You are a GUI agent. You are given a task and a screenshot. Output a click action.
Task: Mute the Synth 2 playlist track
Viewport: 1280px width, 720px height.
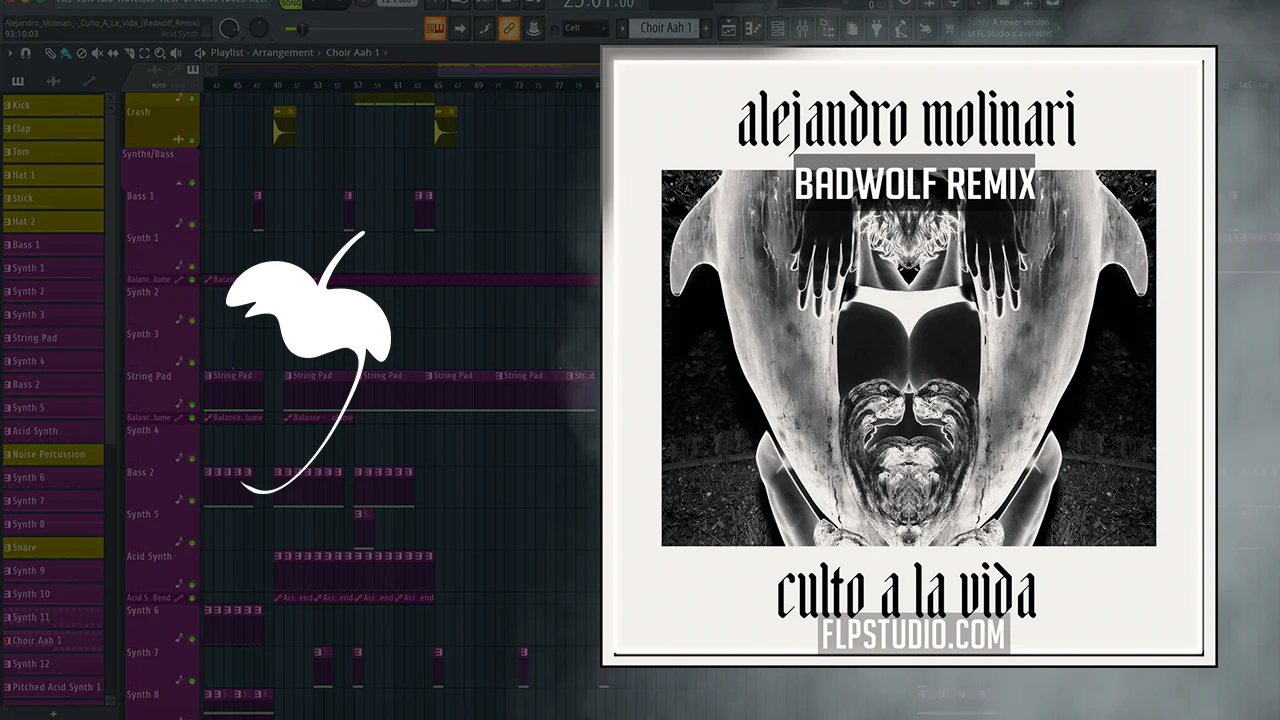pos(192,320)
